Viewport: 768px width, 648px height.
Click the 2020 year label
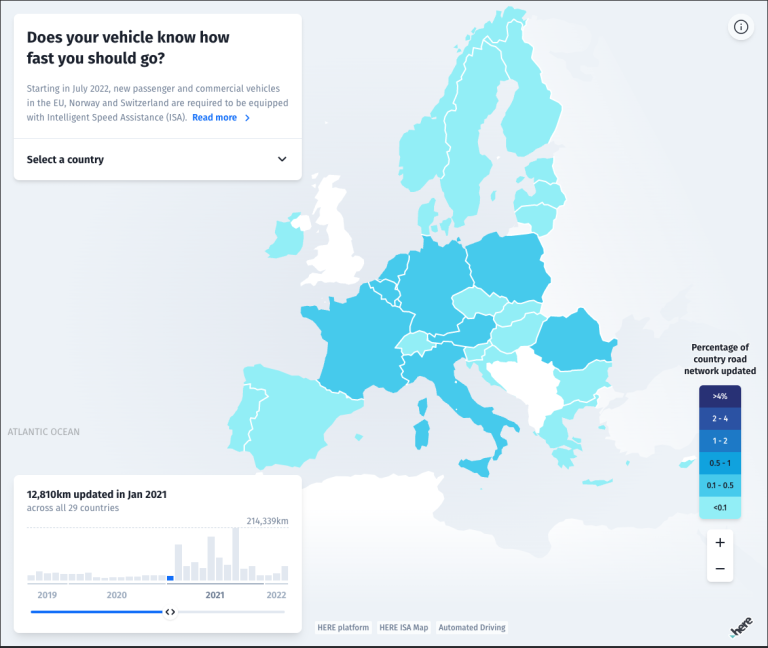tap(117, 595)
